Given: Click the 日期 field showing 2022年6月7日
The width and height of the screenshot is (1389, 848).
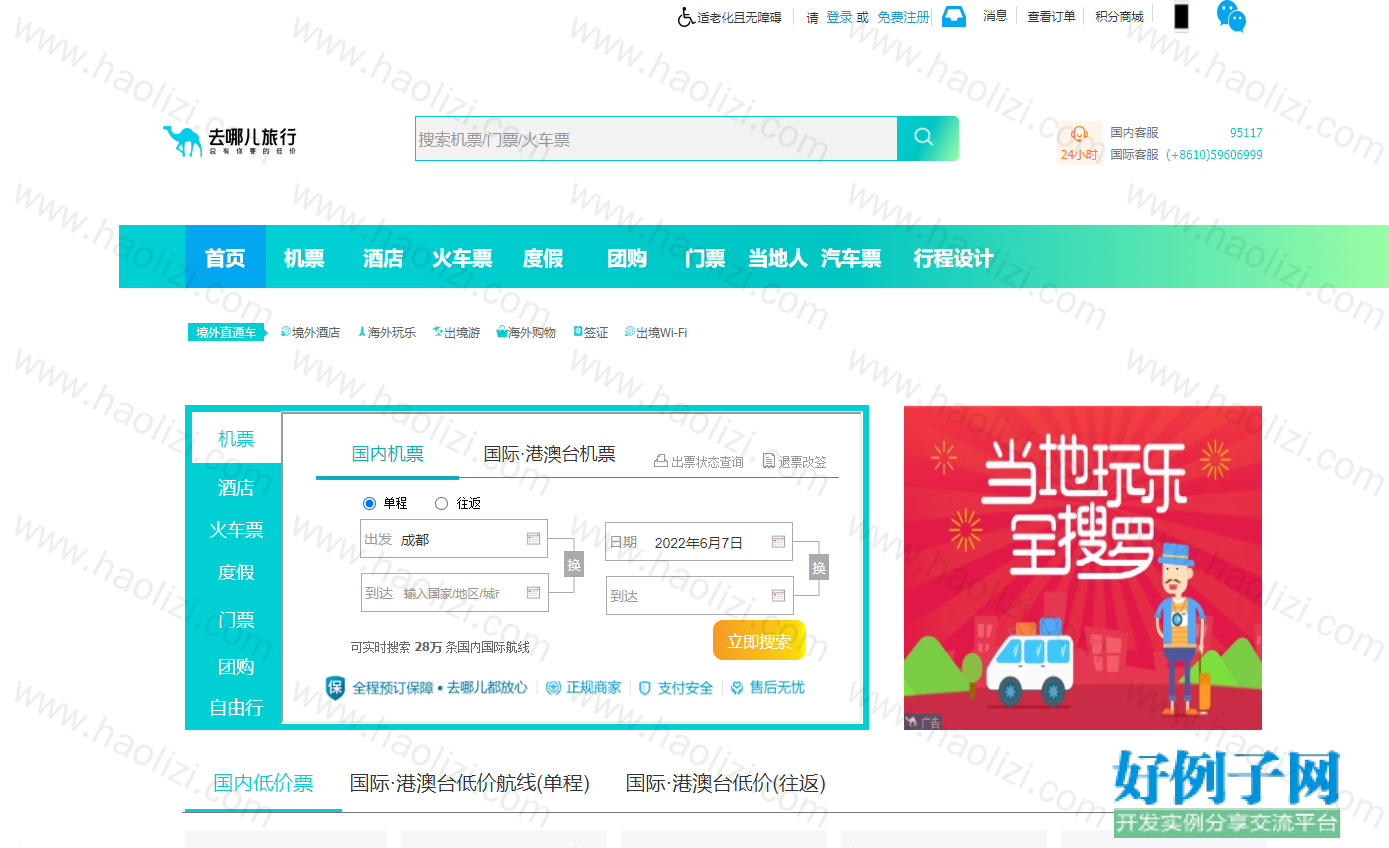Looking at the screenshot, I should click(699, 542).
